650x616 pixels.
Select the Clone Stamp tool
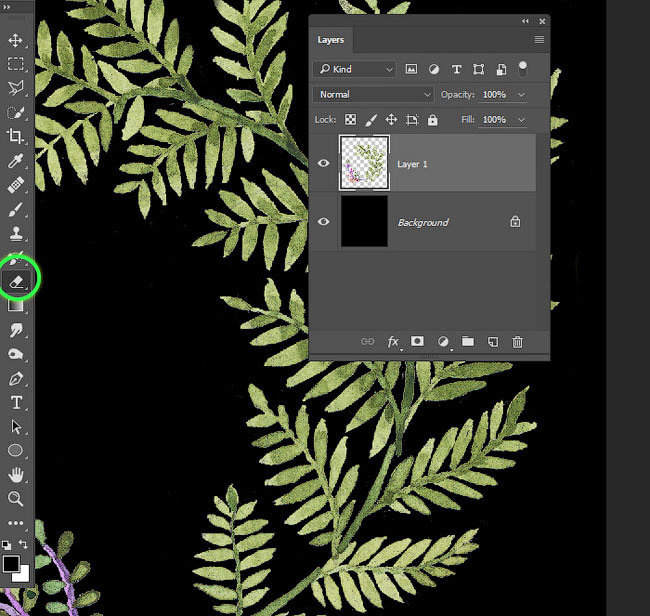[16, 233]
